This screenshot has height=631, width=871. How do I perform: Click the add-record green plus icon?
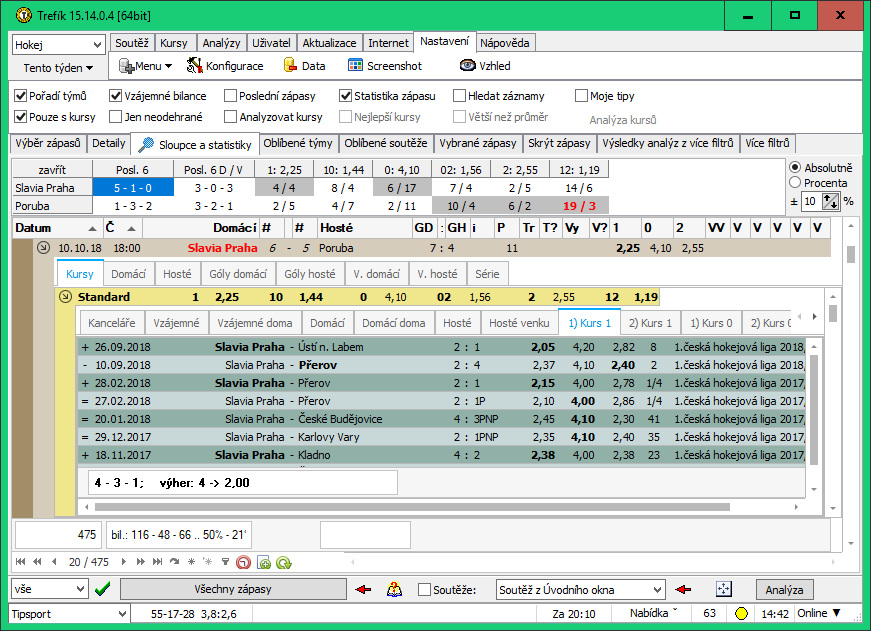pos(264,563)
